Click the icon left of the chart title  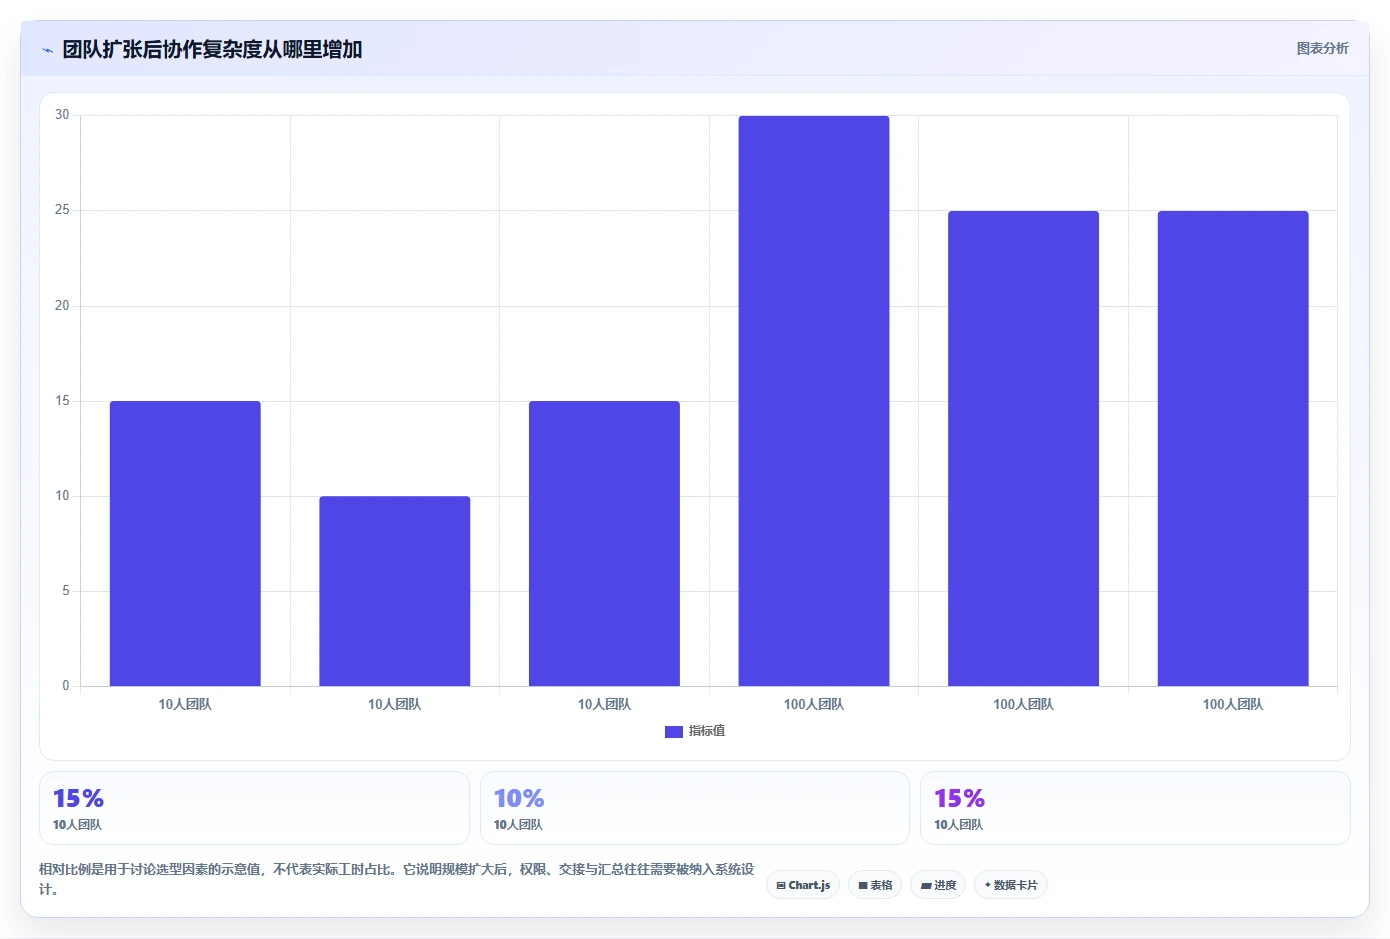pyautogui.click(x=47, y=50)
